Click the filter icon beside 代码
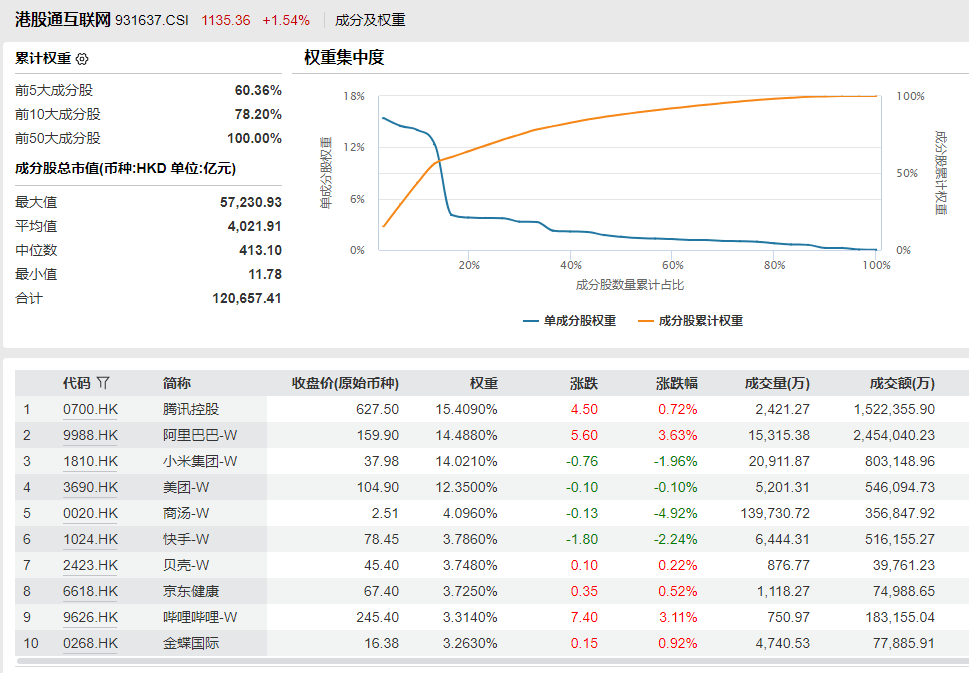969x673 pixels. pyautogui.click(x=103, y=383)
